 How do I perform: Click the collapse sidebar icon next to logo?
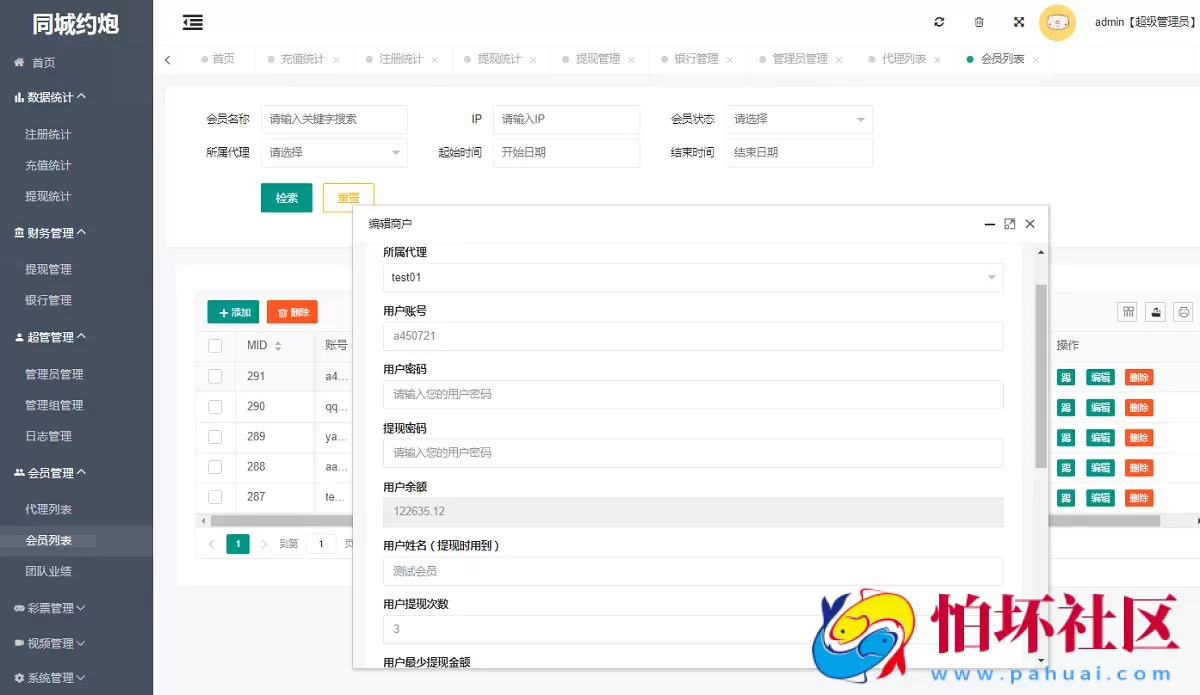(x=193, y=21)
